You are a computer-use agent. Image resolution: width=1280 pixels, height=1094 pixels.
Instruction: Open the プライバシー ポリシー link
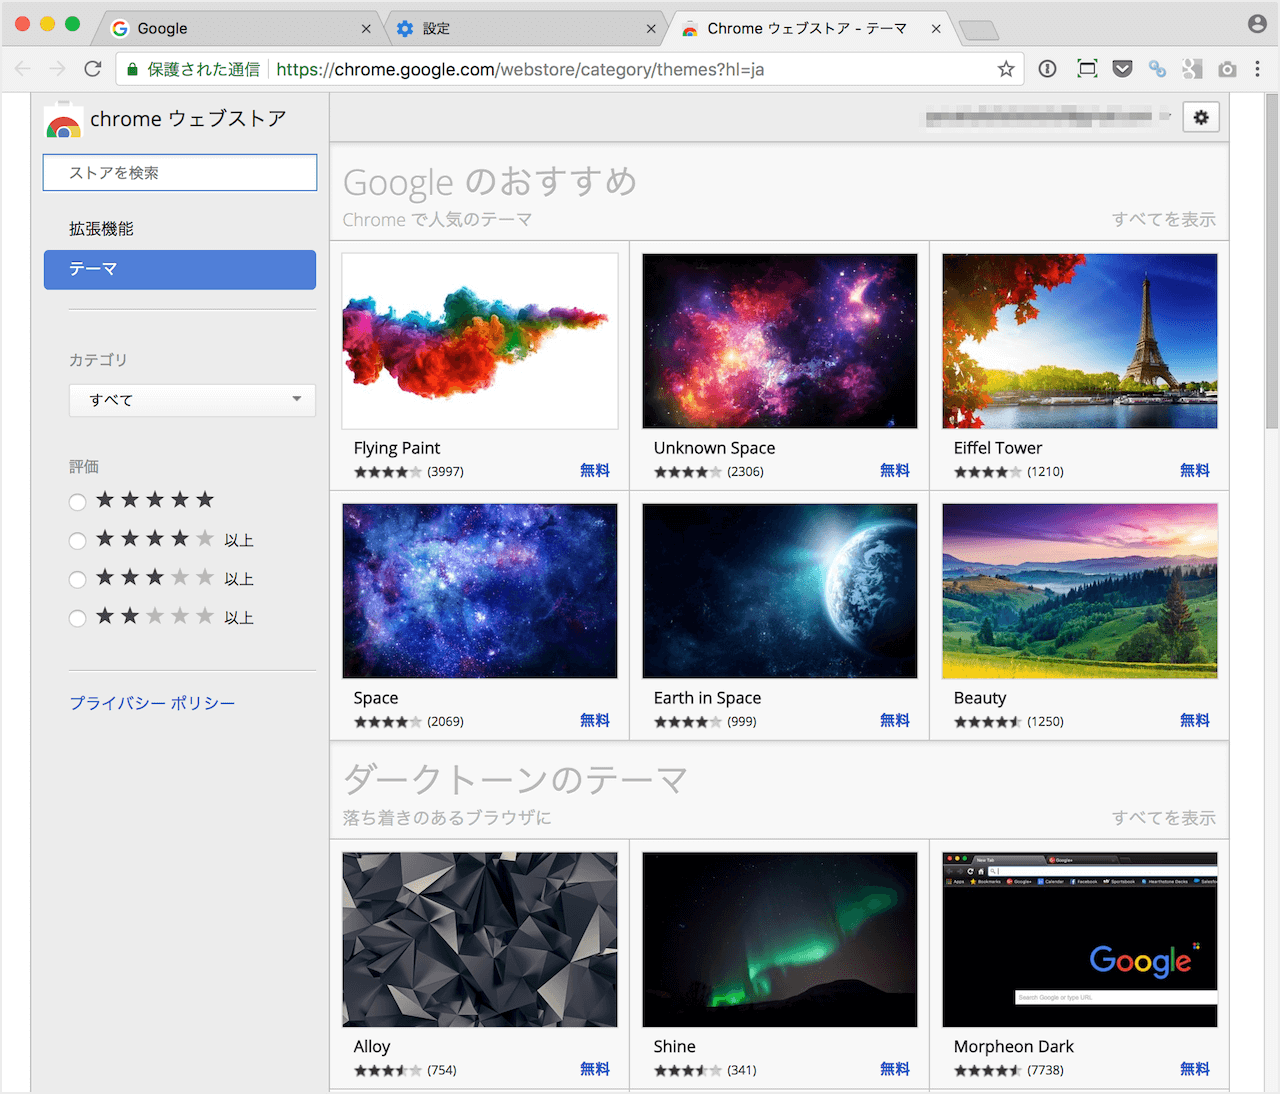[x=152, y=703]
